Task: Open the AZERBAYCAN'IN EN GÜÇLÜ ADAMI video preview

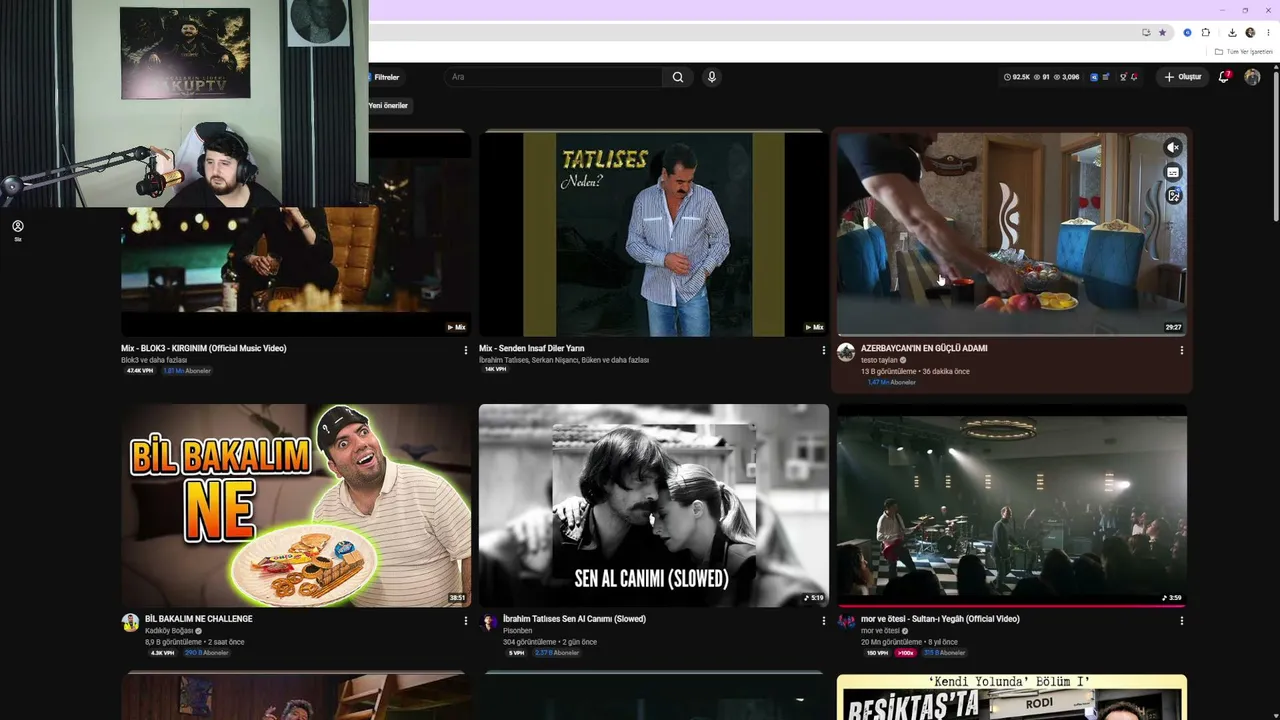Action: click(x=1012, y=234)
